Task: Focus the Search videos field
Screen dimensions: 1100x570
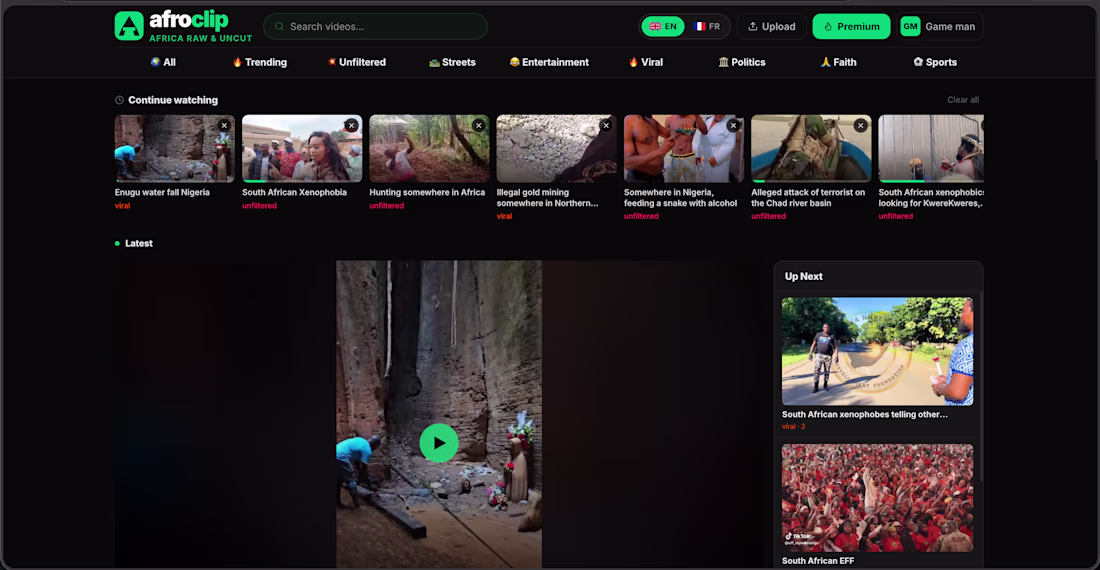Action: (x=375, y=27)
